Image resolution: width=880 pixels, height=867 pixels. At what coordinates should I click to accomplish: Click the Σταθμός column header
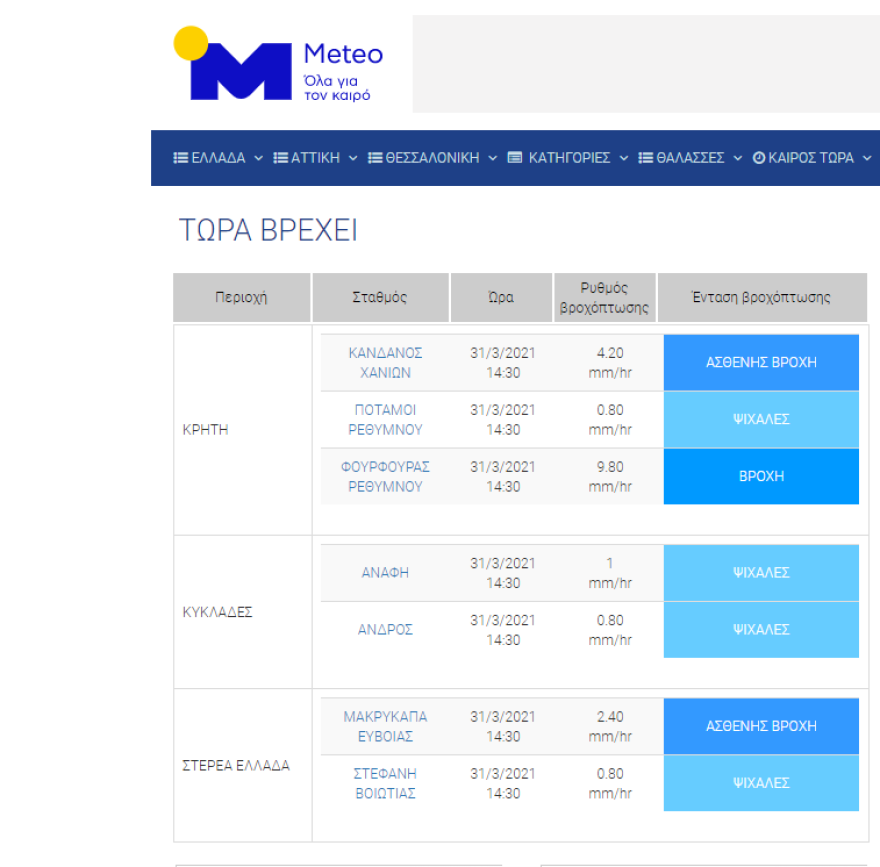(380, 298)
